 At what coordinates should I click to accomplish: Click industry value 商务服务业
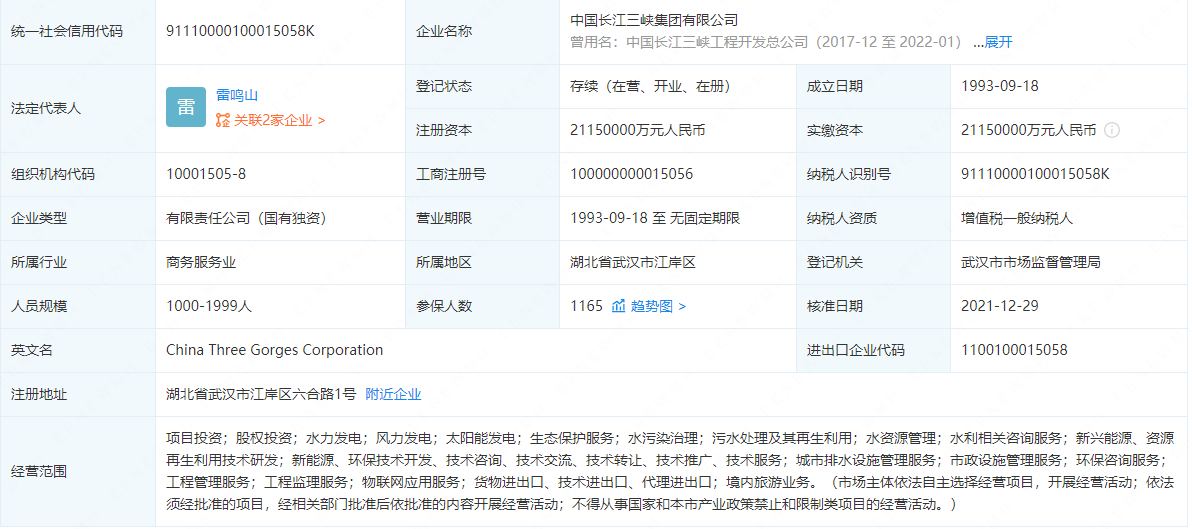pos(201,263)
